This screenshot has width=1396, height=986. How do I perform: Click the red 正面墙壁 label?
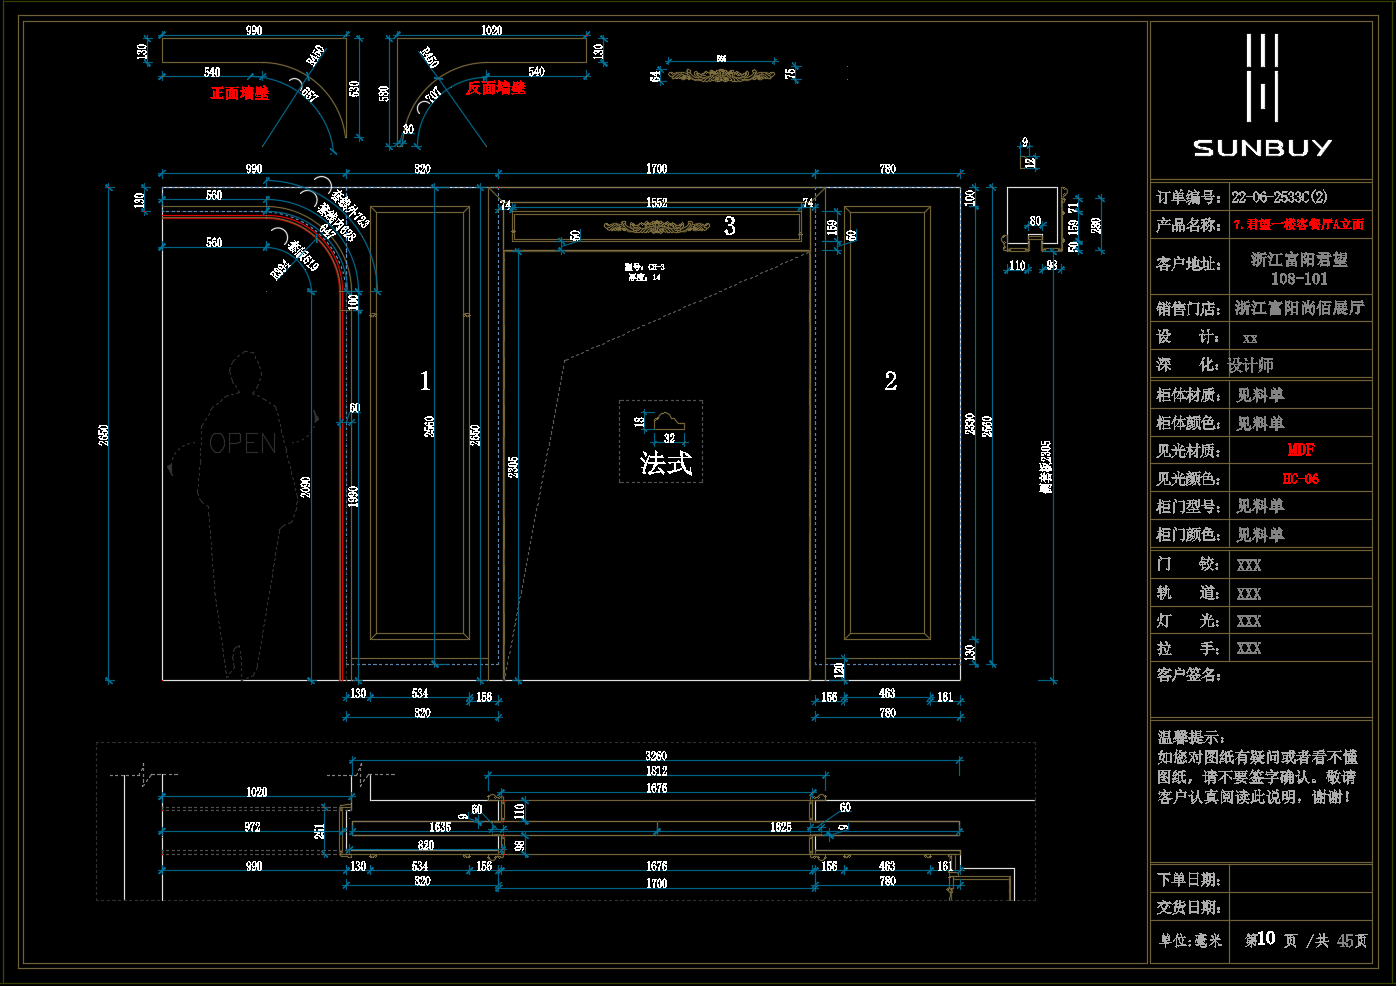pos(239,93)
